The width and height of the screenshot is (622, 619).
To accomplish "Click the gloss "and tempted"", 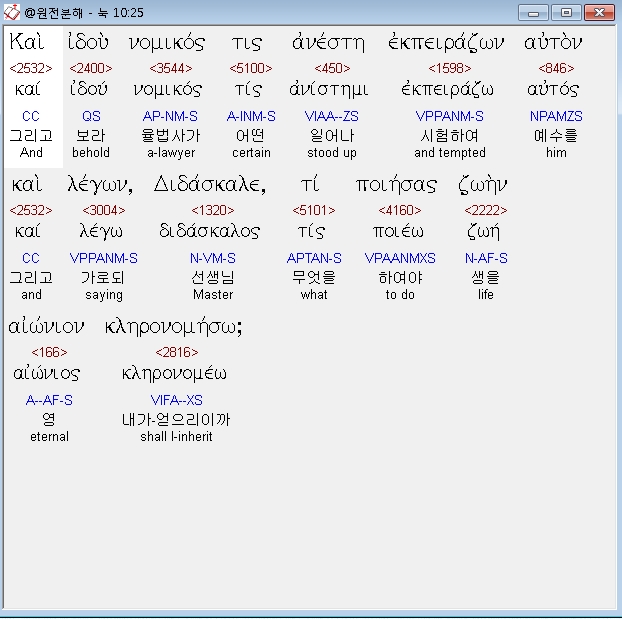I will click(x=450, y=153).
